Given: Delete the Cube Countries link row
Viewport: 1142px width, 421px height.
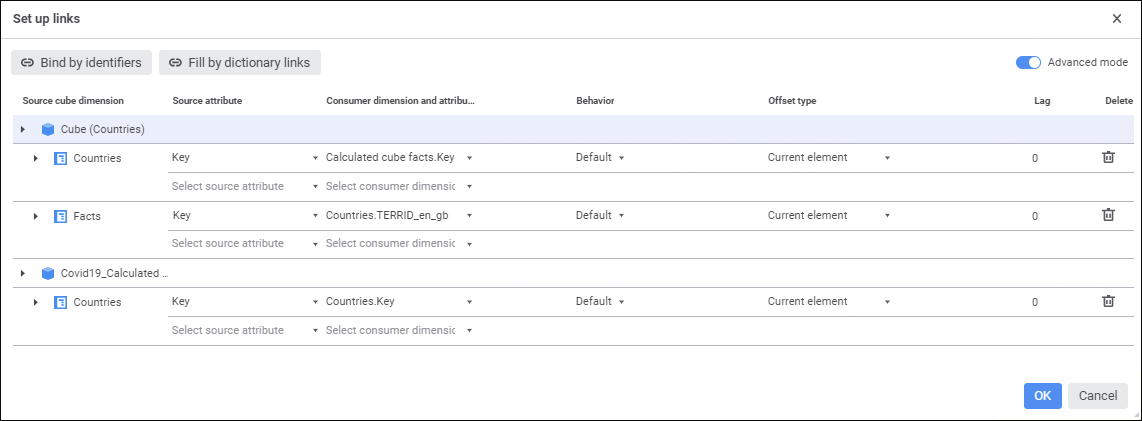Looking at the screenshot, I should [1108, 158].
